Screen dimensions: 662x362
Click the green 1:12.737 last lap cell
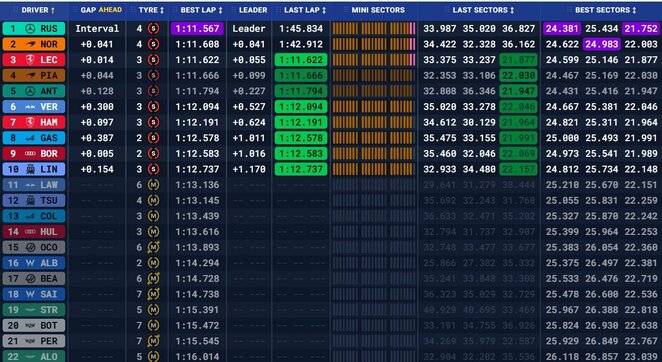(x=301, y=169)
